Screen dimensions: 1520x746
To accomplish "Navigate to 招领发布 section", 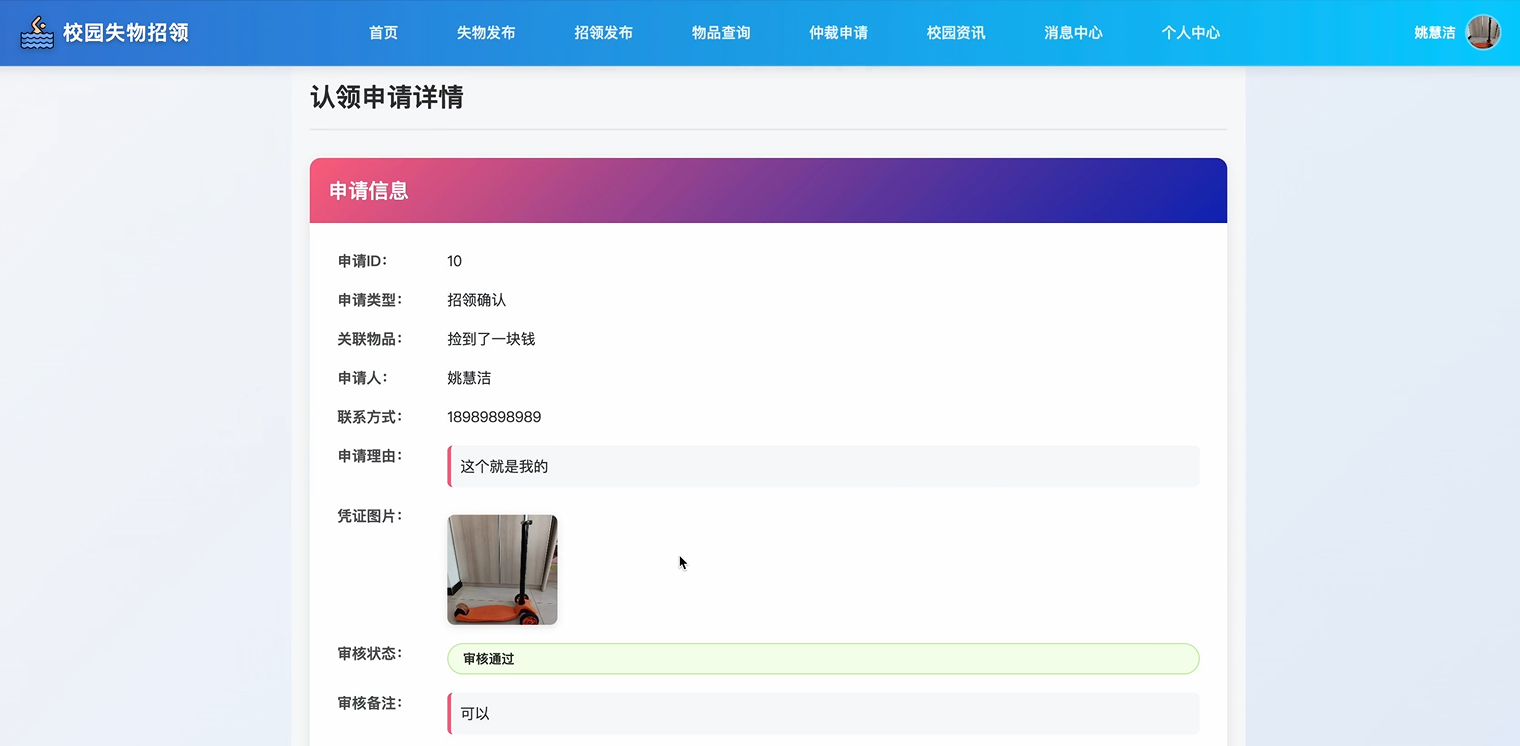I will pos(604,32).
